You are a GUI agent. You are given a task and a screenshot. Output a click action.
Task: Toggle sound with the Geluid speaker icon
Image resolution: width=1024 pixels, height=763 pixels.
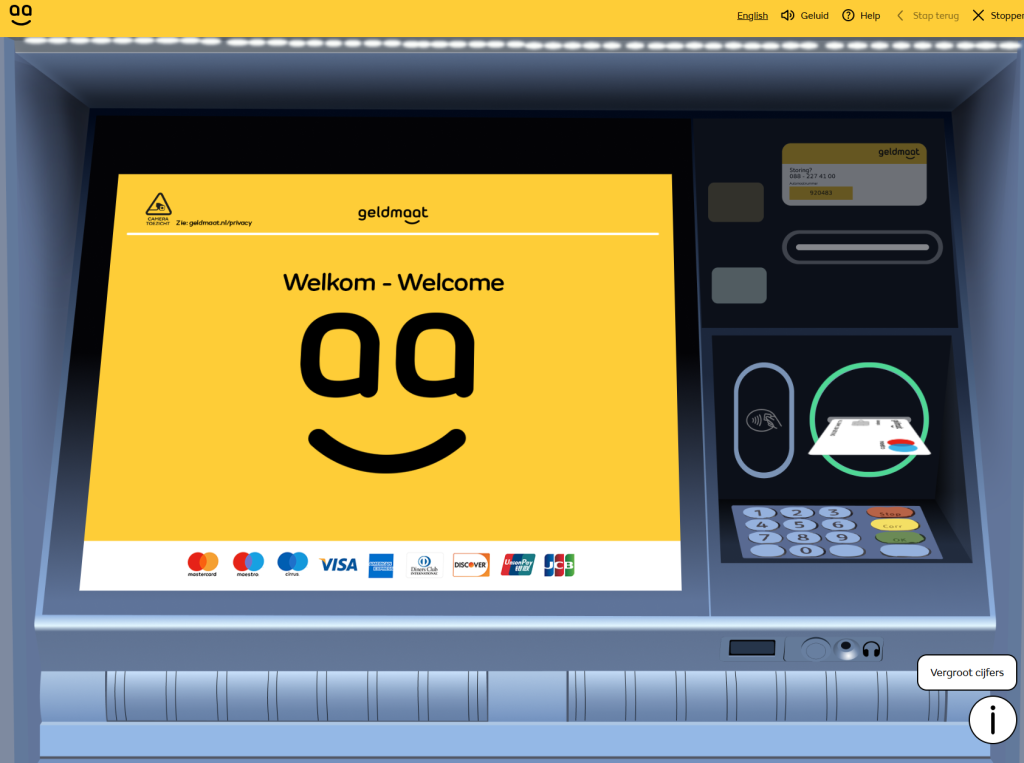click(788, 15)
